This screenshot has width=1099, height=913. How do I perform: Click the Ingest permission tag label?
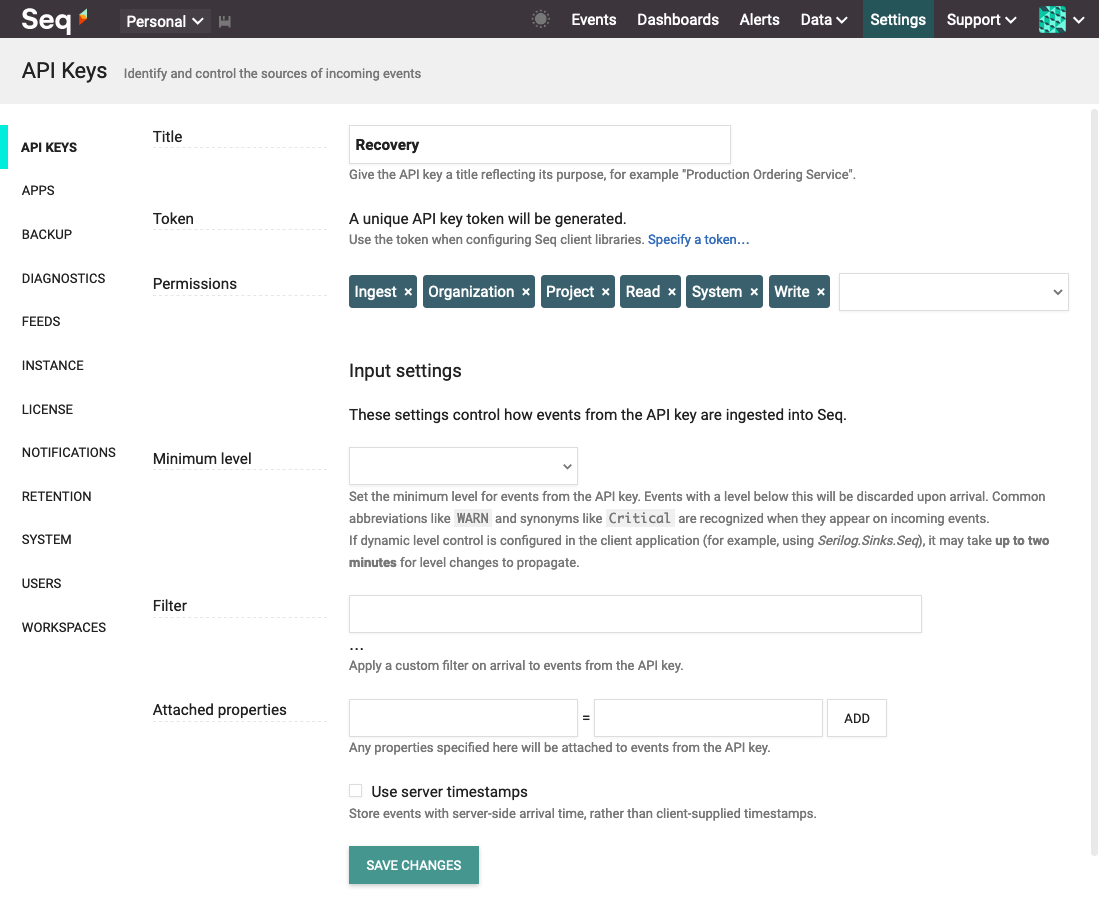coord(376,292)
